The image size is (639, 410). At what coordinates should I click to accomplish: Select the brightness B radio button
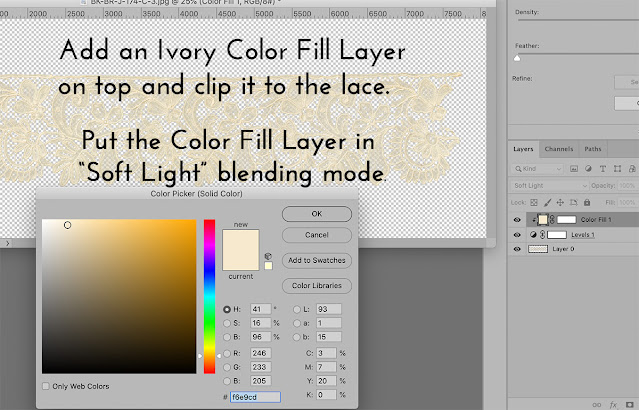coord(227,337)
